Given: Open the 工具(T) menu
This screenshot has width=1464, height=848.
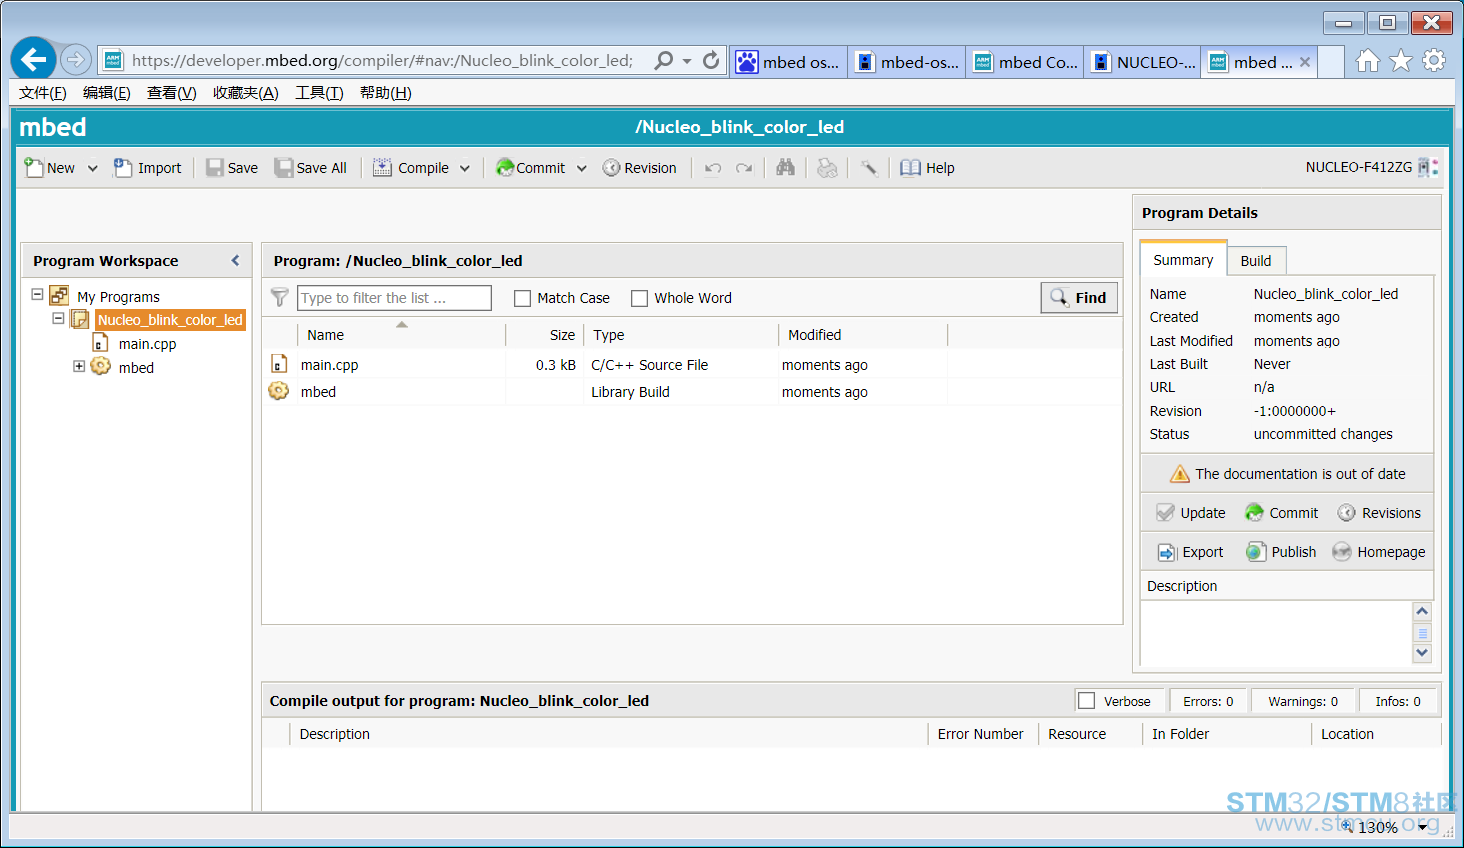Looking at the screenshot, I should (x=319, y=93).
